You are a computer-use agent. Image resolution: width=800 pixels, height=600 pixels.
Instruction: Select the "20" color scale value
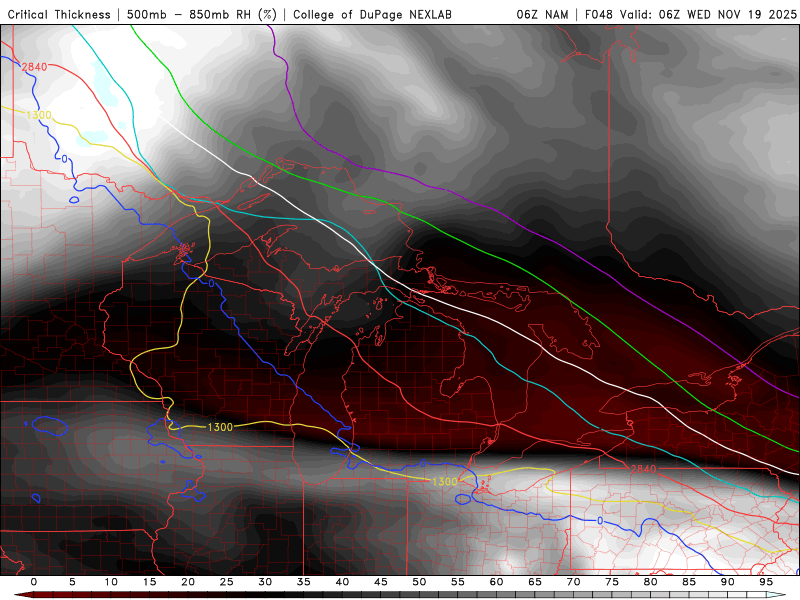[188, 582]
